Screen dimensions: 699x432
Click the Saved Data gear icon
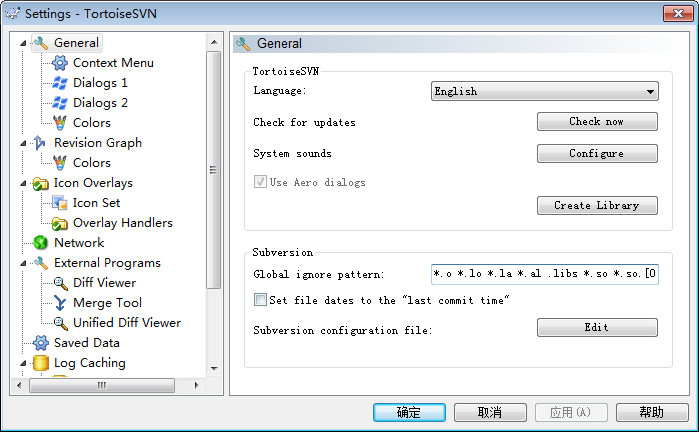[41, 343]
